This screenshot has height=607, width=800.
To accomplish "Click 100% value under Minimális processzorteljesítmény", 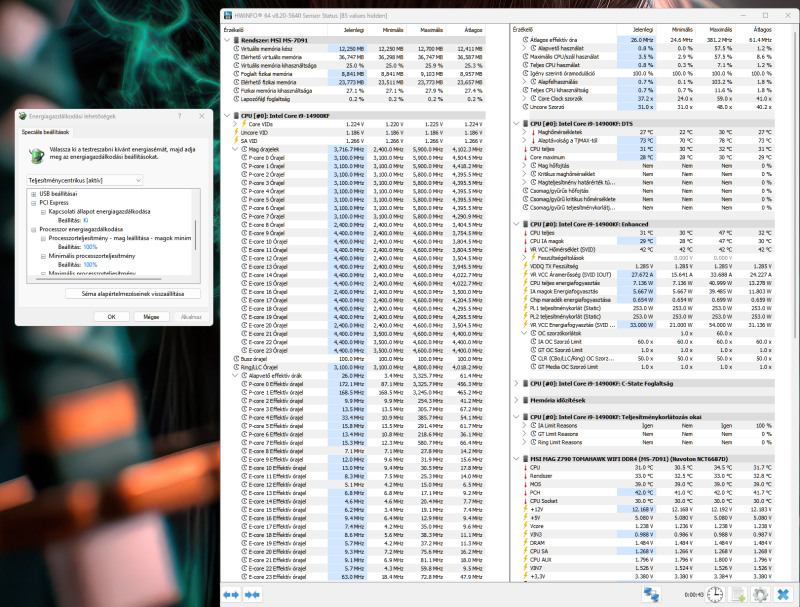I will (x=90, y=265).
